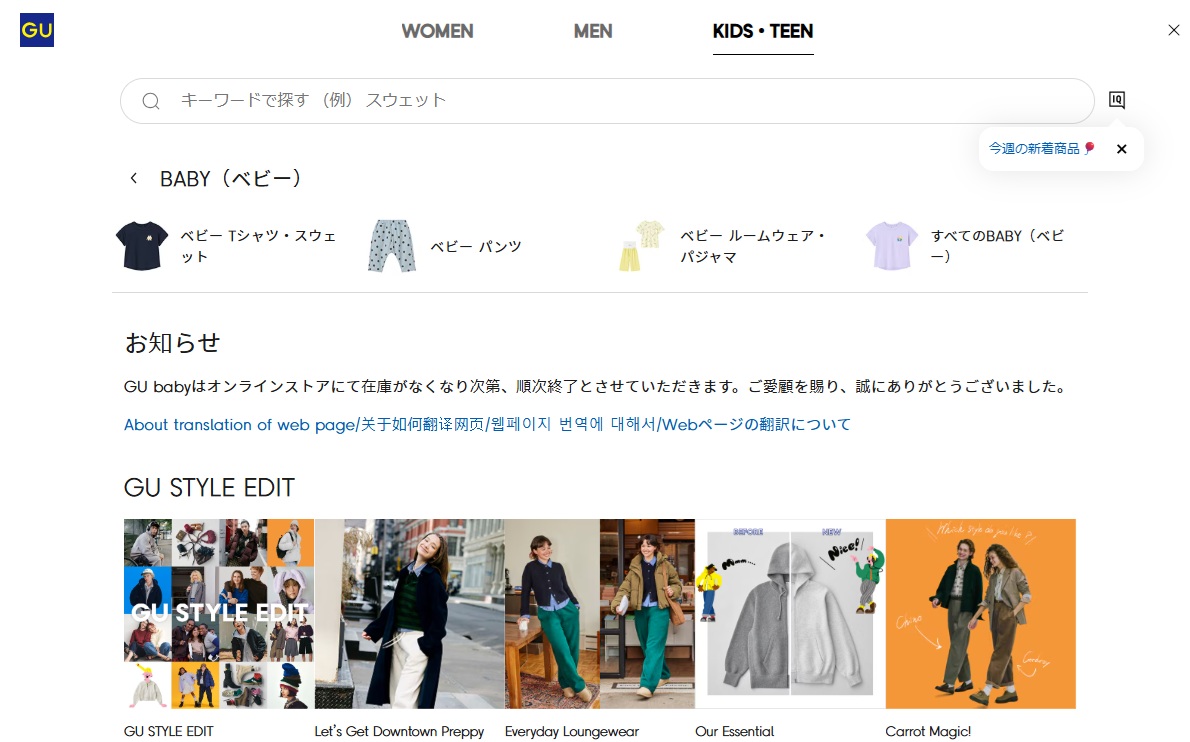Click lavender baby T-shirt icon
Image resolution: width=1190 pixels, height=742 pixels.
coord(892,246)
